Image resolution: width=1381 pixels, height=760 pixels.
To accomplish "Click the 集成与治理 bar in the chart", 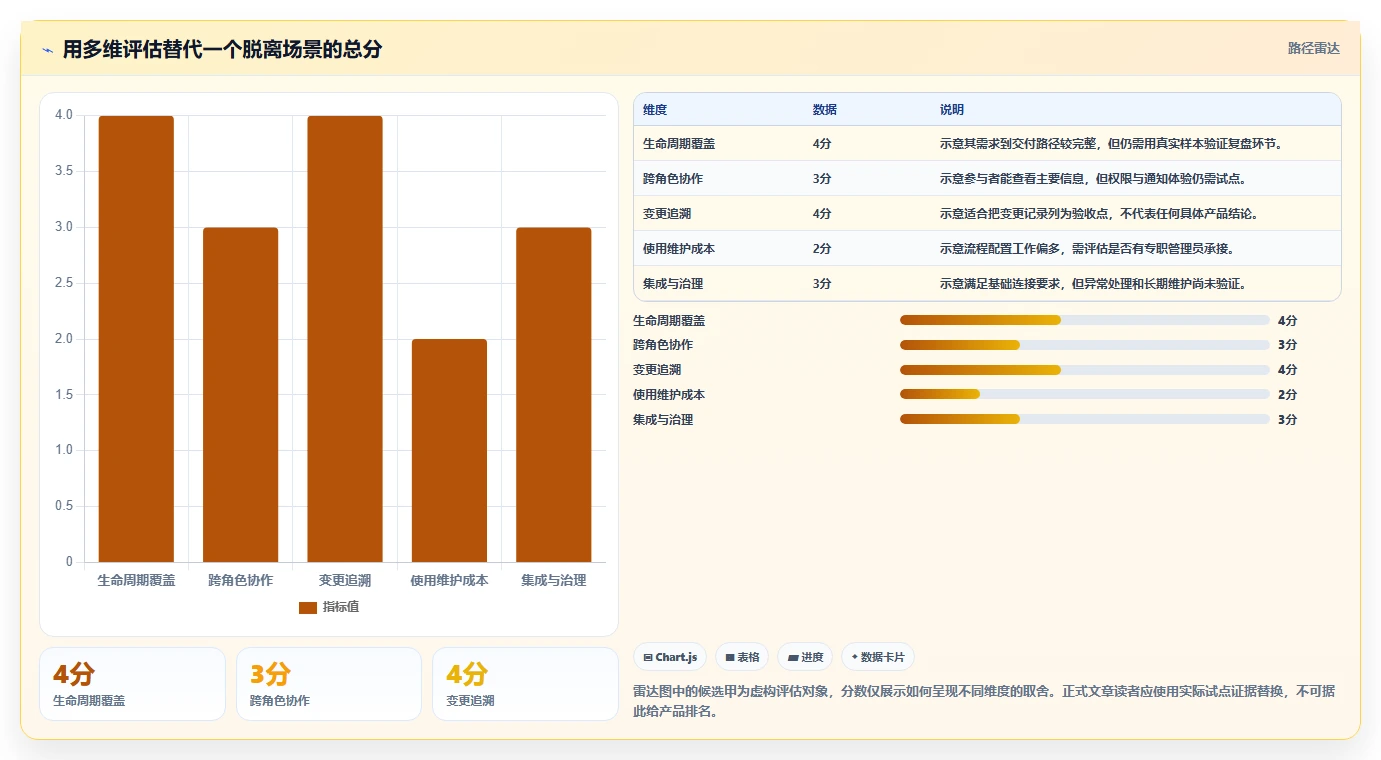I will click(x=554, y=395).
